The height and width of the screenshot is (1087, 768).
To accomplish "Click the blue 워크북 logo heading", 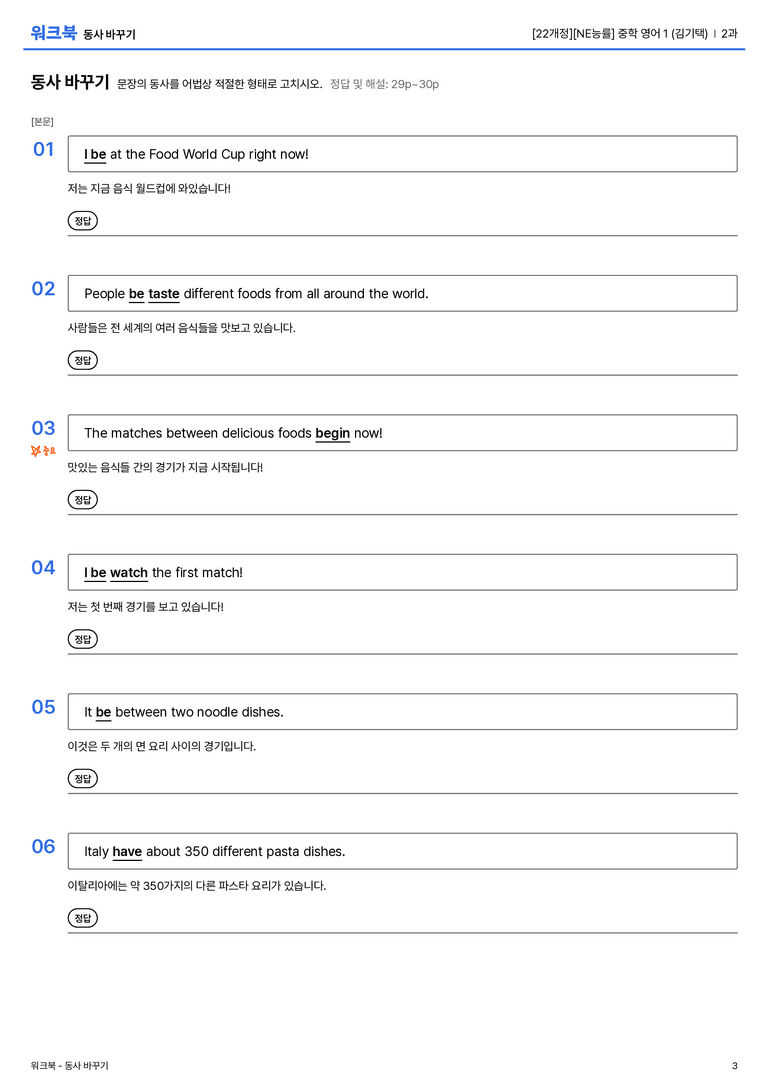I will (53, 33).
